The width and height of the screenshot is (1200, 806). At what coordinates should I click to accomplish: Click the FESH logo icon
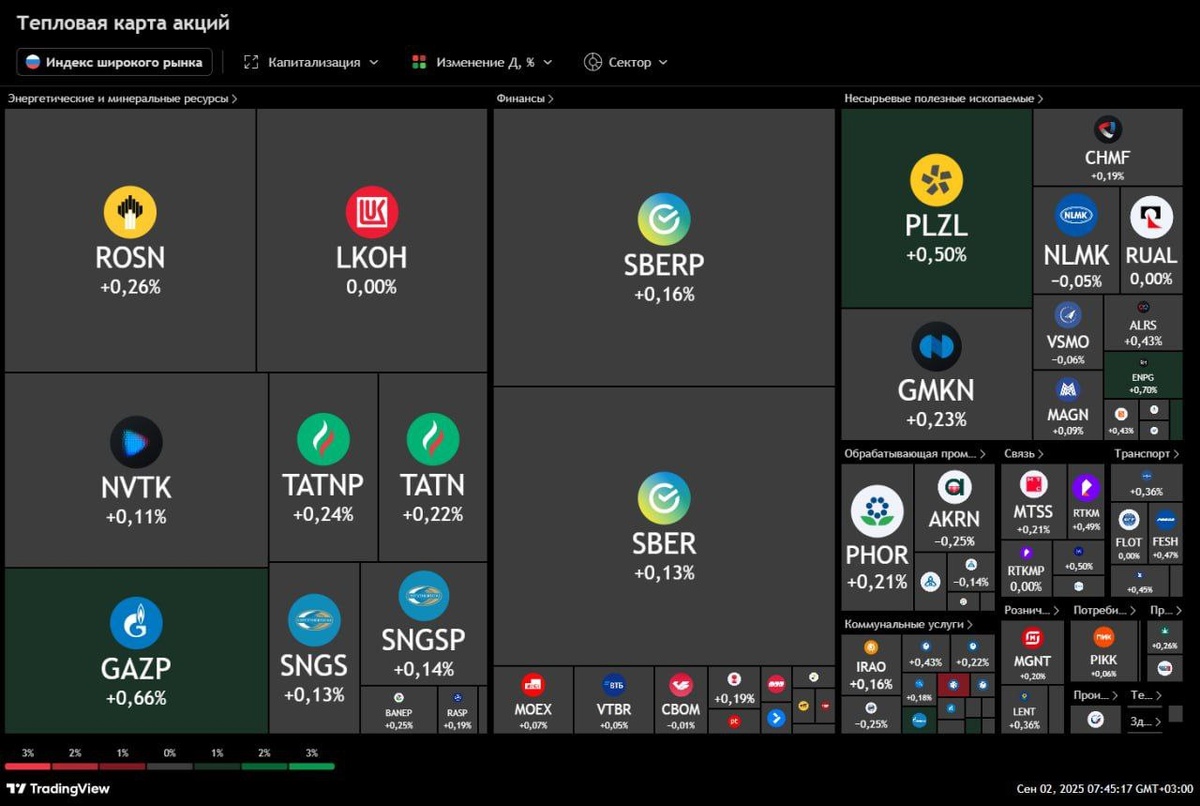coord(1166,520)
